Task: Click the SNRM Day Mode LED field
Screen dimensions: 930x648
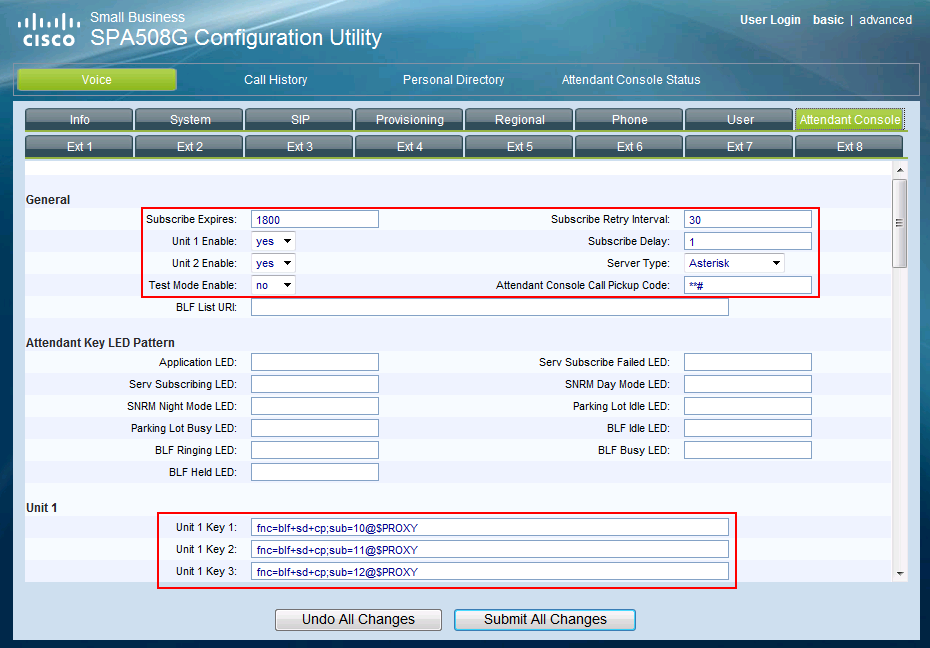Action: coord(748,384)
